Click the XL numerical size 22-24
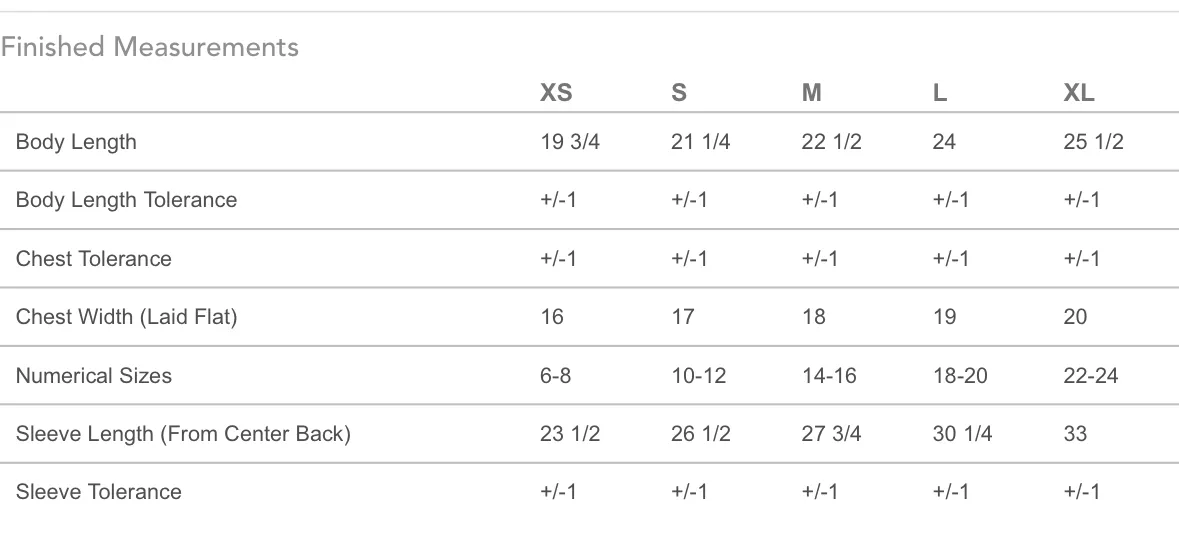The image size is (1179, 538). (1090, 376)
